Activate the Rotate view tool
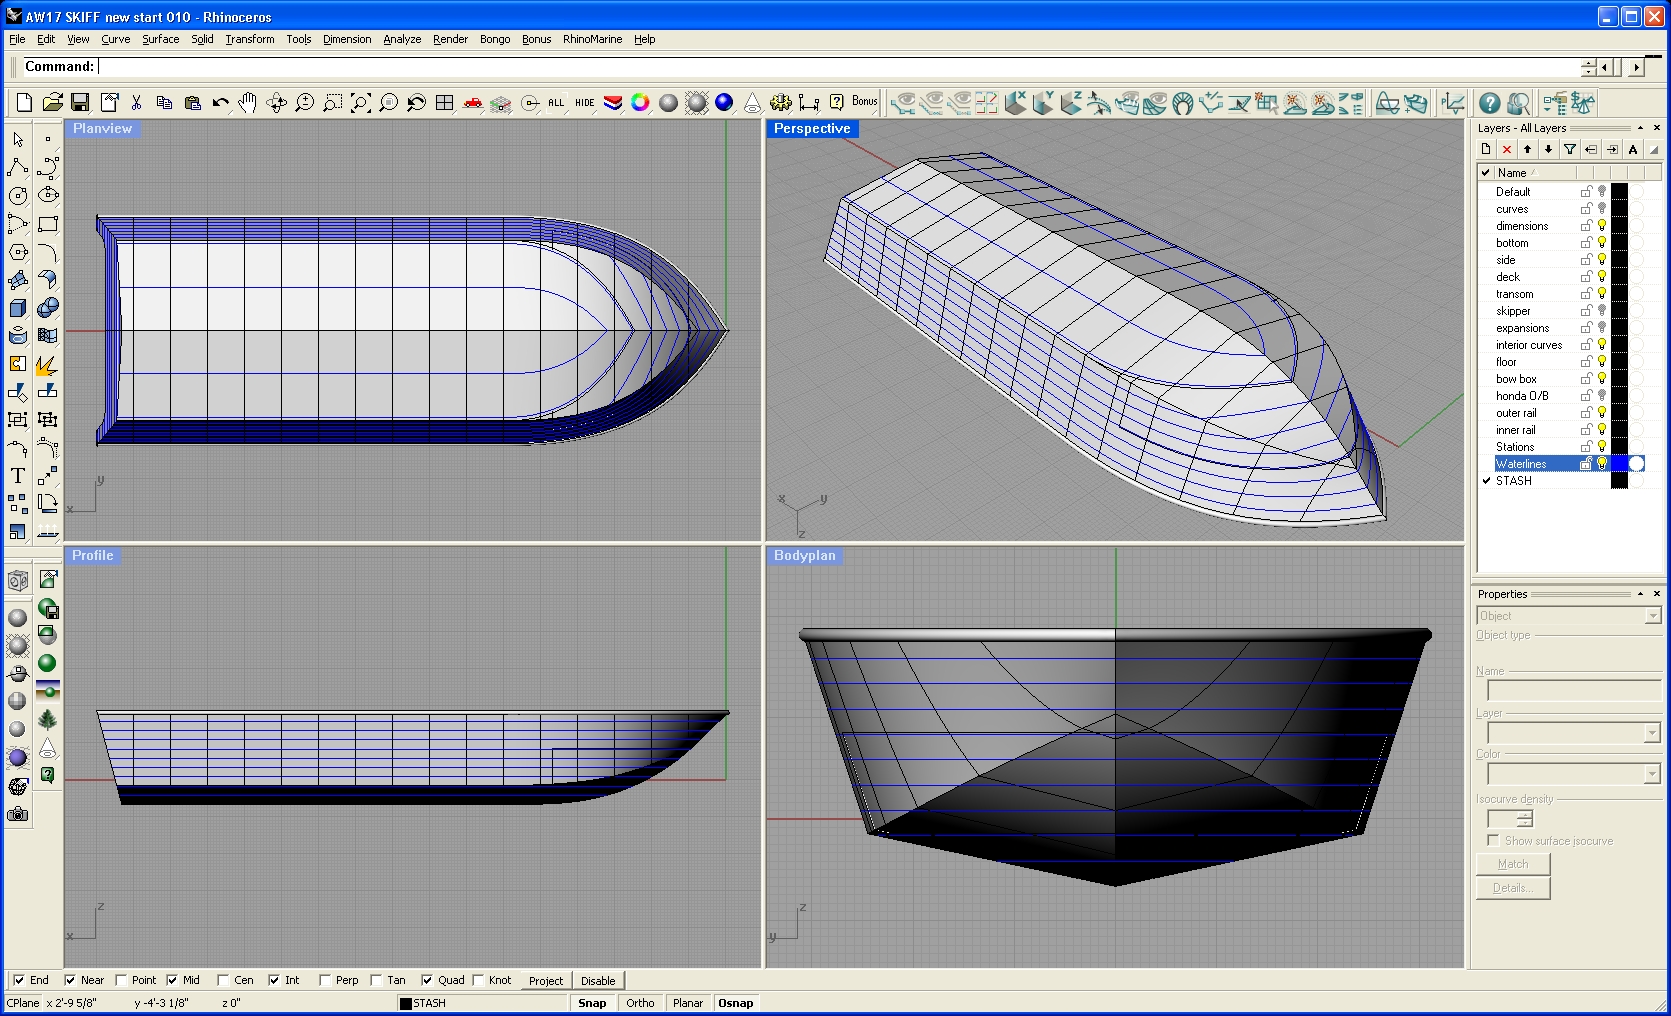Viewport: 1671px width, 1016px height. pos(276,103)
